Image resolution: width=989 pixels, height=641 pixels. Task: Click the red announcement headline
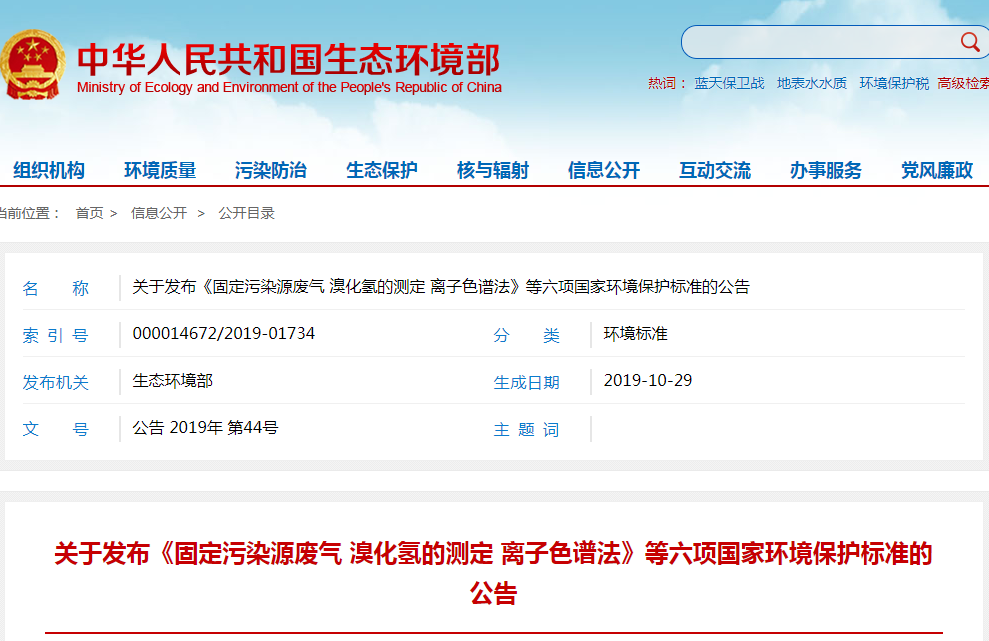click(493, 573)
